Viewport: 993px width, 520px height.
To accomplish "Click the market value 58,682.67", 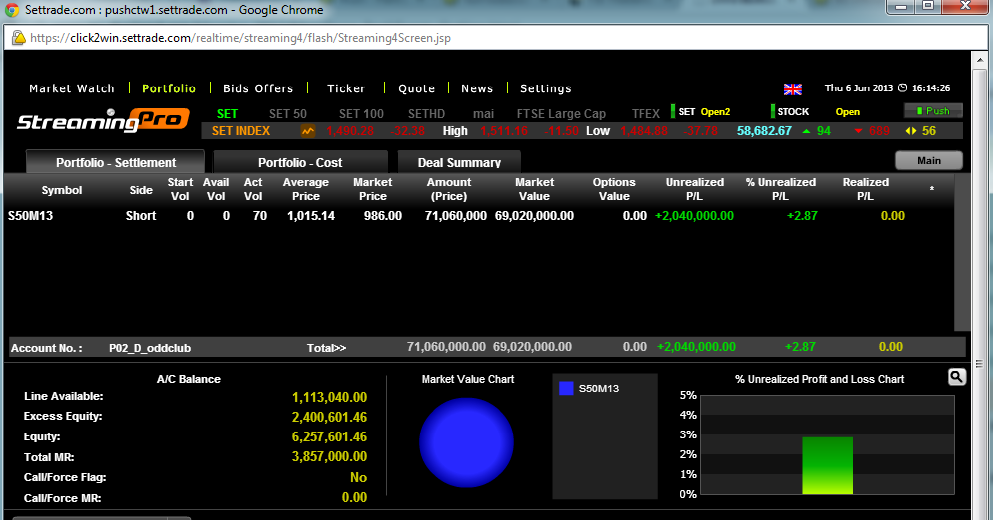I will pyautogui.click(x=764, y=131).
